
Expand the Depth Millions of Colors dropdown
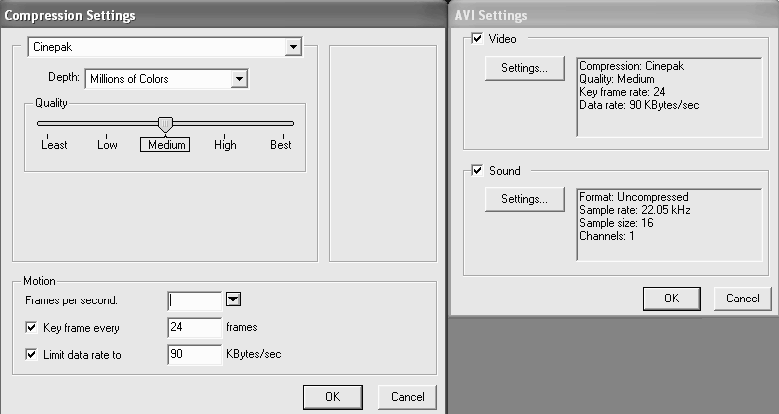(x=238, y=78)
